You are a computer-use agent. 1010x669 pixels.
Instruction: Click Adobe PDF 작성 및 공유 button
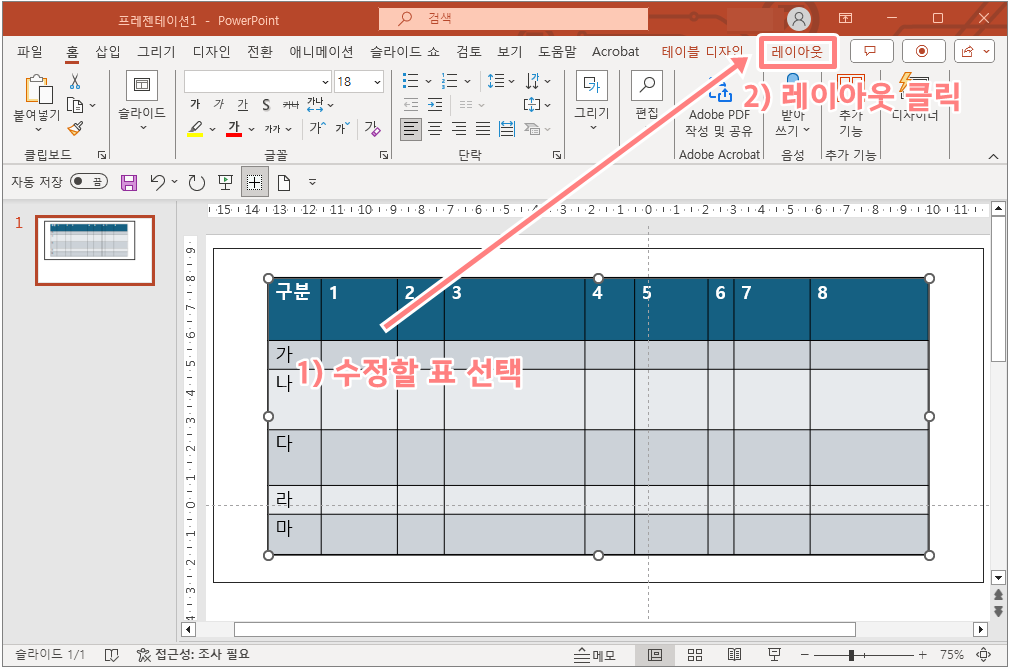click(x=719, y=107)
